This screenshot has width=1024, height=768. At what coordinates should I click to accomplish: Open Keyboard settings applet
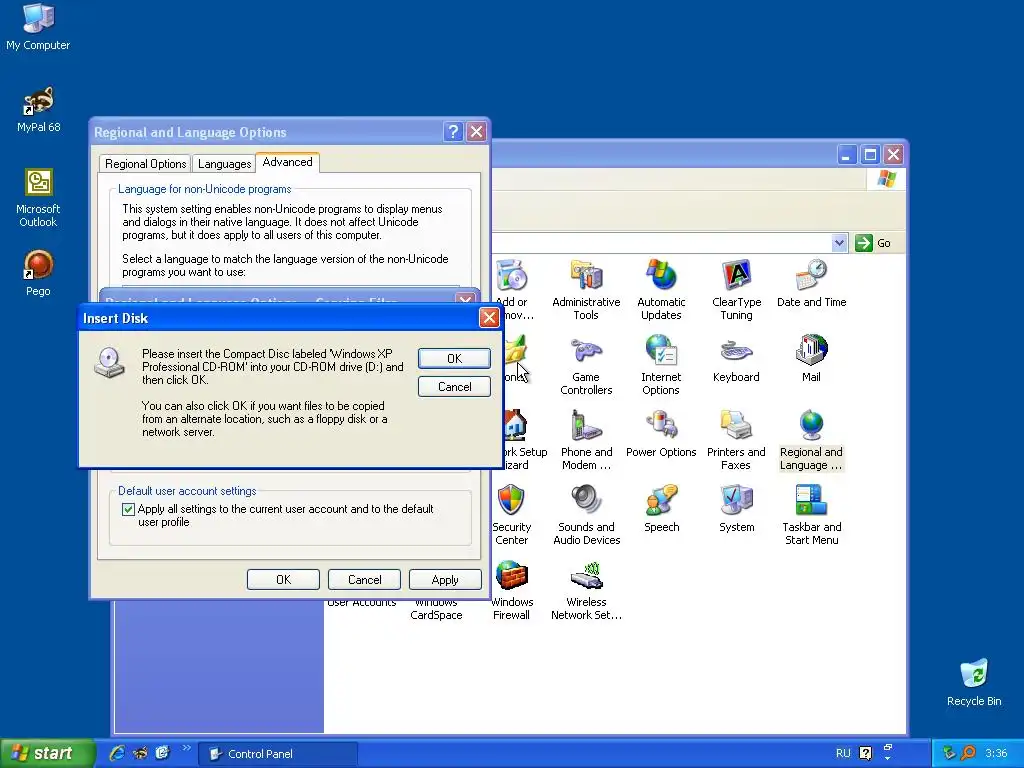736,359
